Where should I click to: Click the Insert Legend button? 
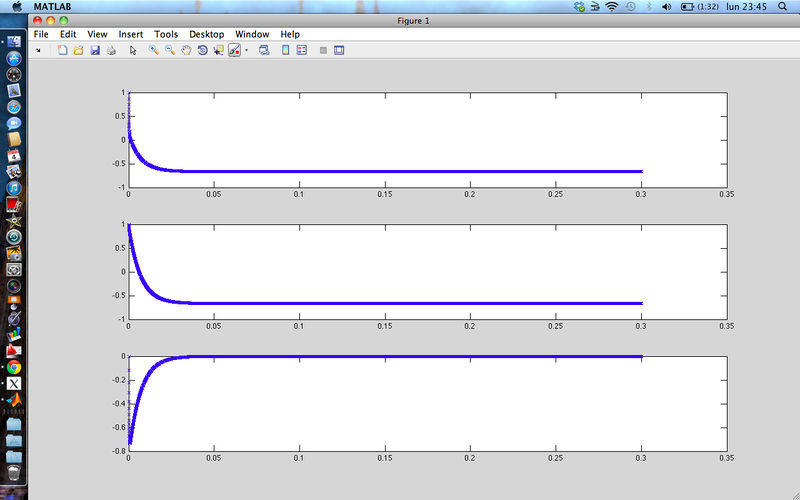point(302,50)
